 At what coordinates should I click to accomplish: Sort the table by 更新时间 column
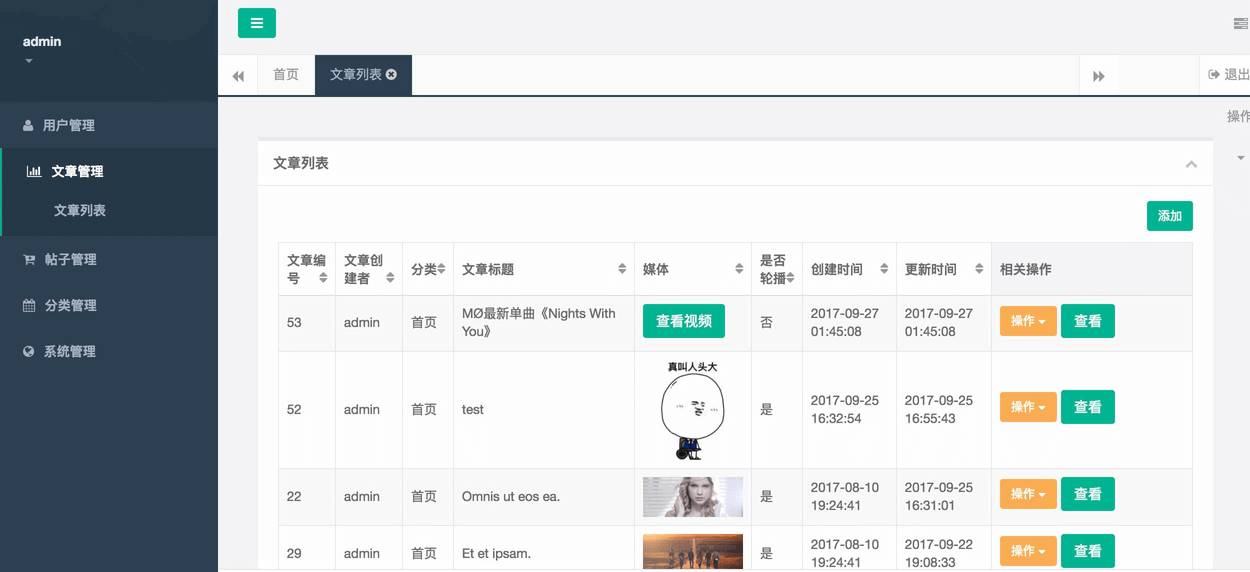(977, 269)
